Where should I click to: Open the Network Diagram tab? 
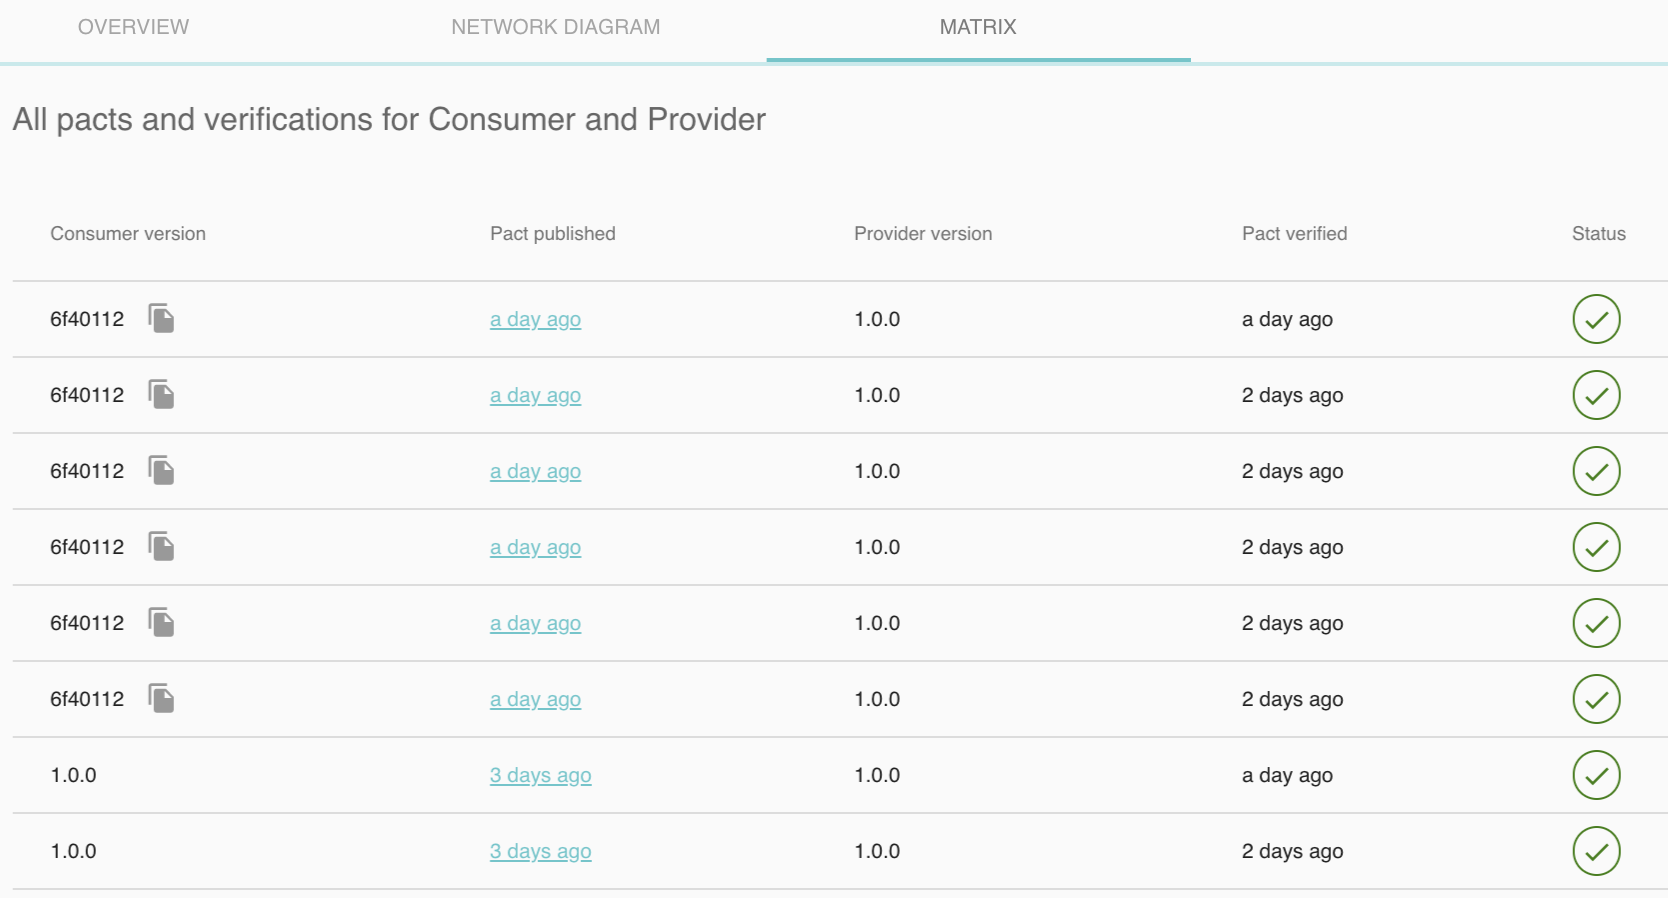coord(555,27)
